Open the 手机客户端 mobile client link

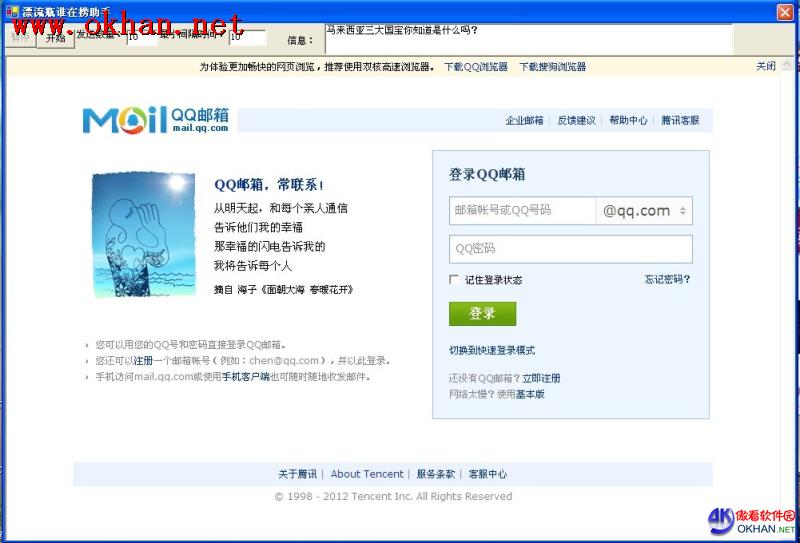245,377
